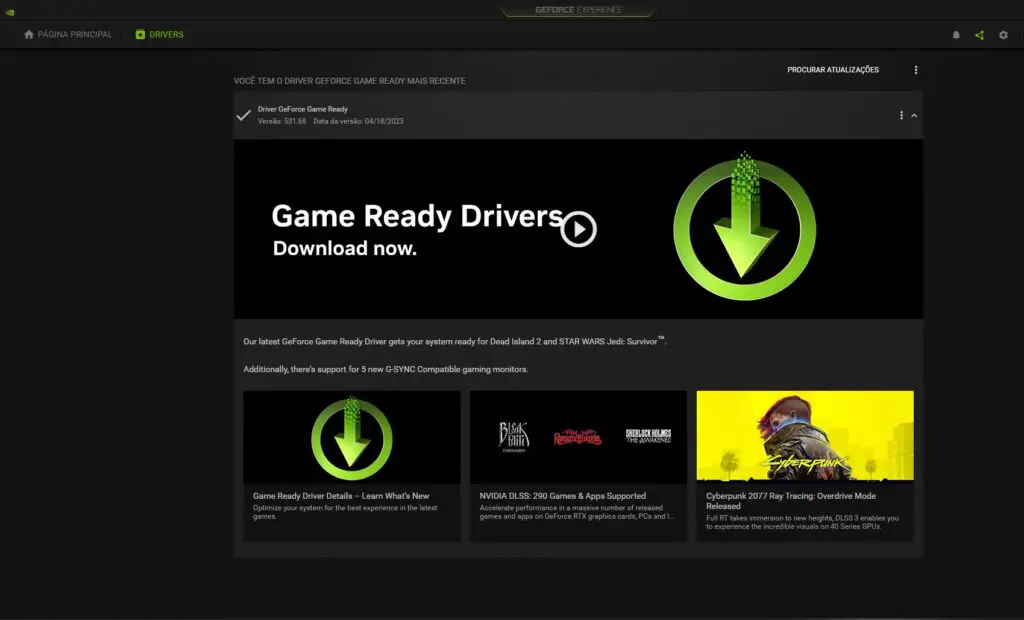Viewport: 1024px width, 620px height.
Task: Open the driver entry's three-dot options menu
Action: point(901,115)
